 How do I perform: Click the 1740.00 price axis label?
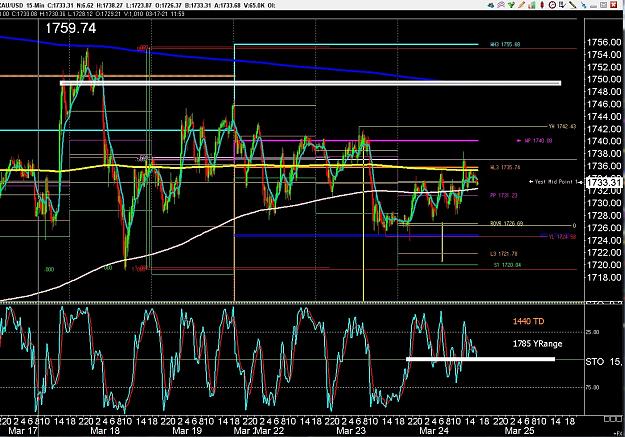coord(604,141)
